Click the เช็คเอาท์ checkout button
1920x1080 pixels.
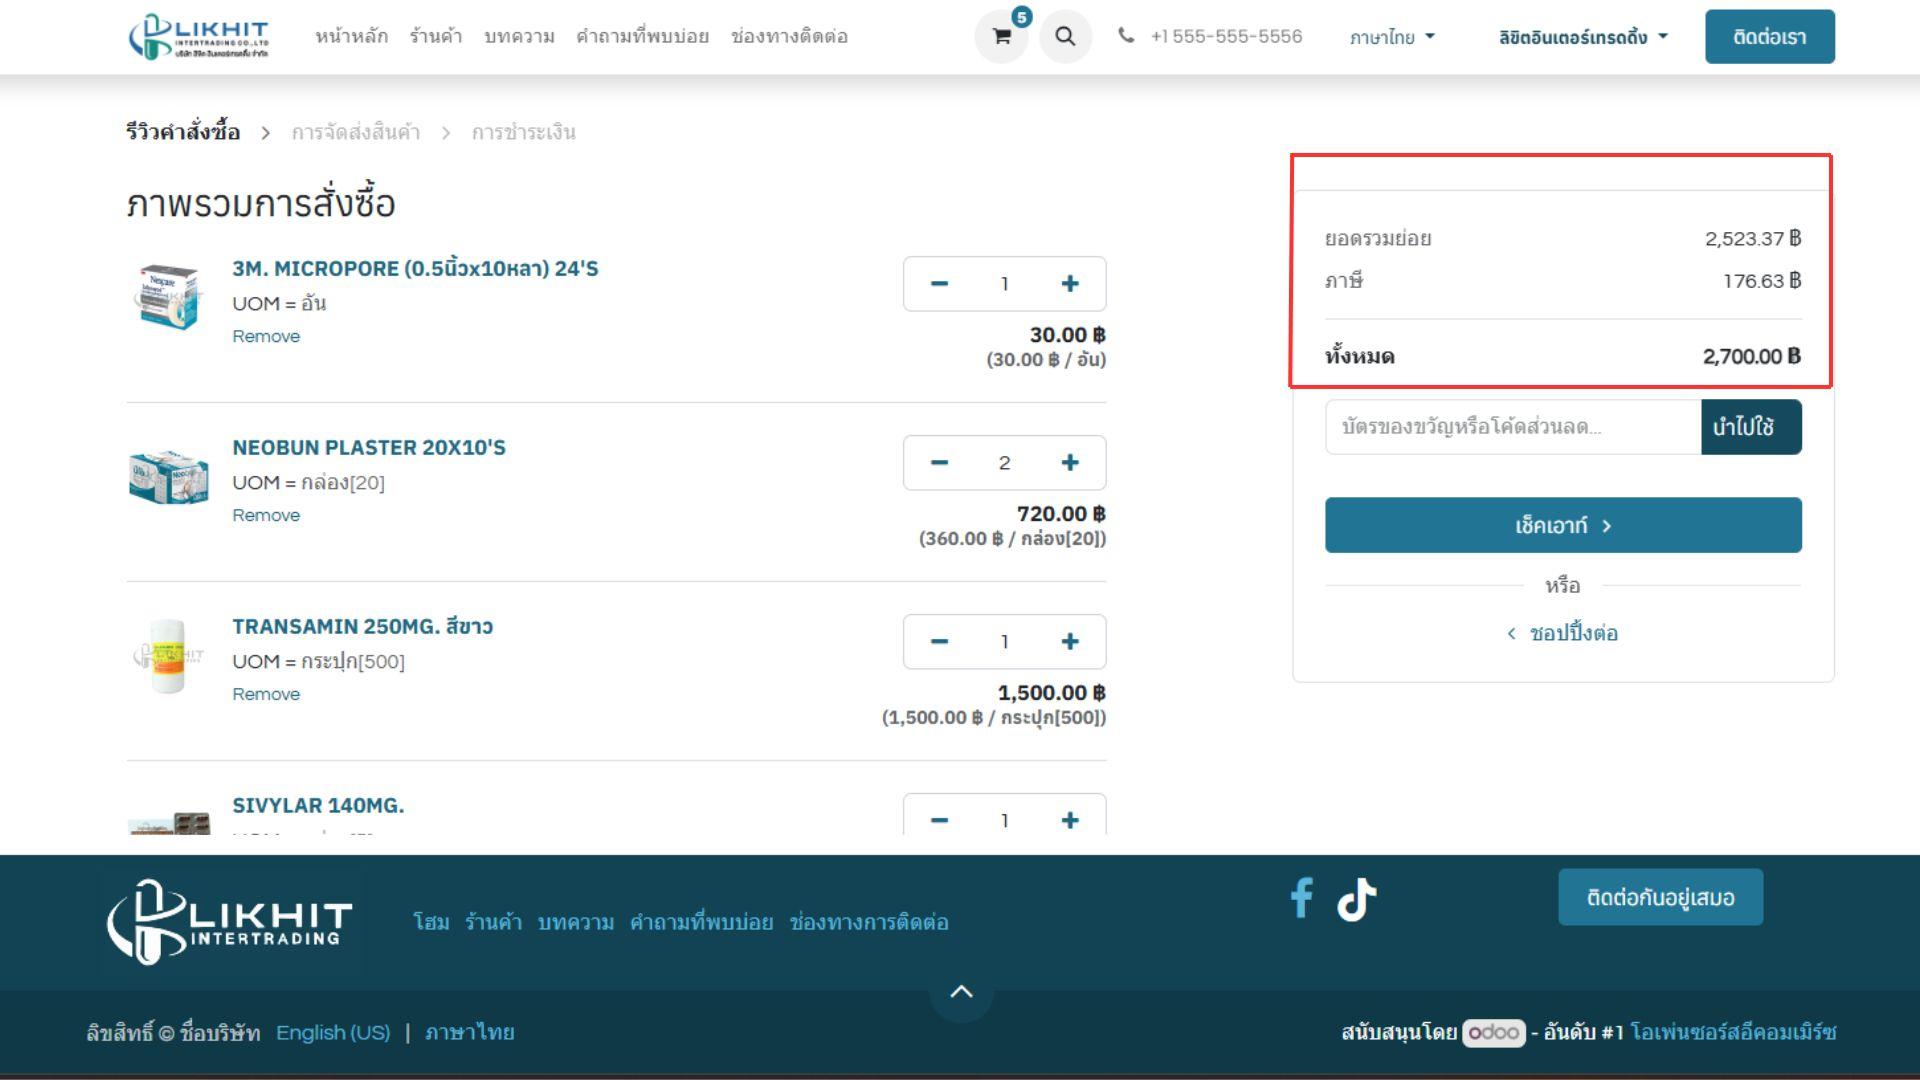pyautogui.click(x=1563, y=525)
